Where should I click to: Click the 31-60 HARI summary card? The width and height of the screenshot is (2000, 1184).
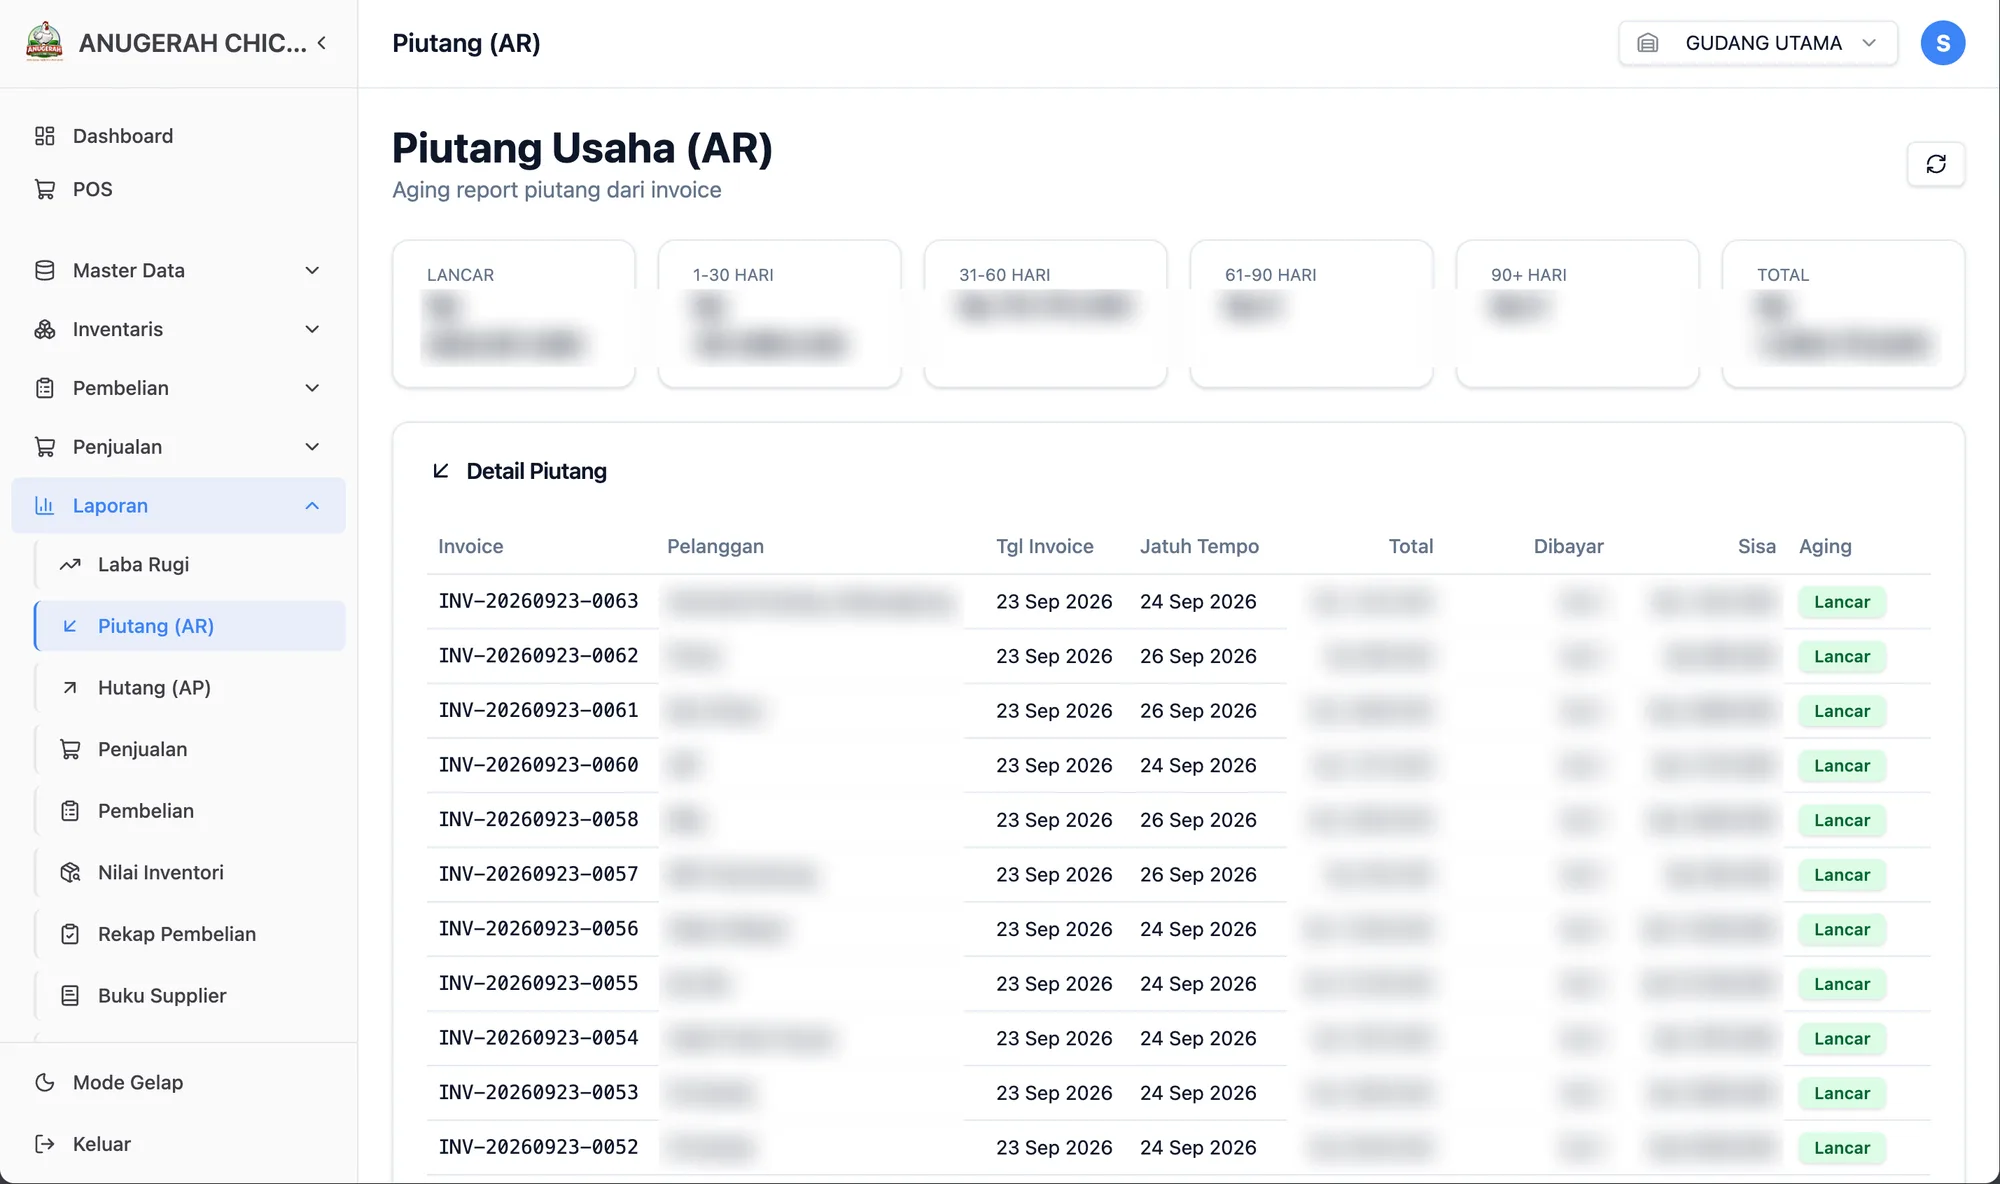pyautogui.click(x=1046, y=313)
